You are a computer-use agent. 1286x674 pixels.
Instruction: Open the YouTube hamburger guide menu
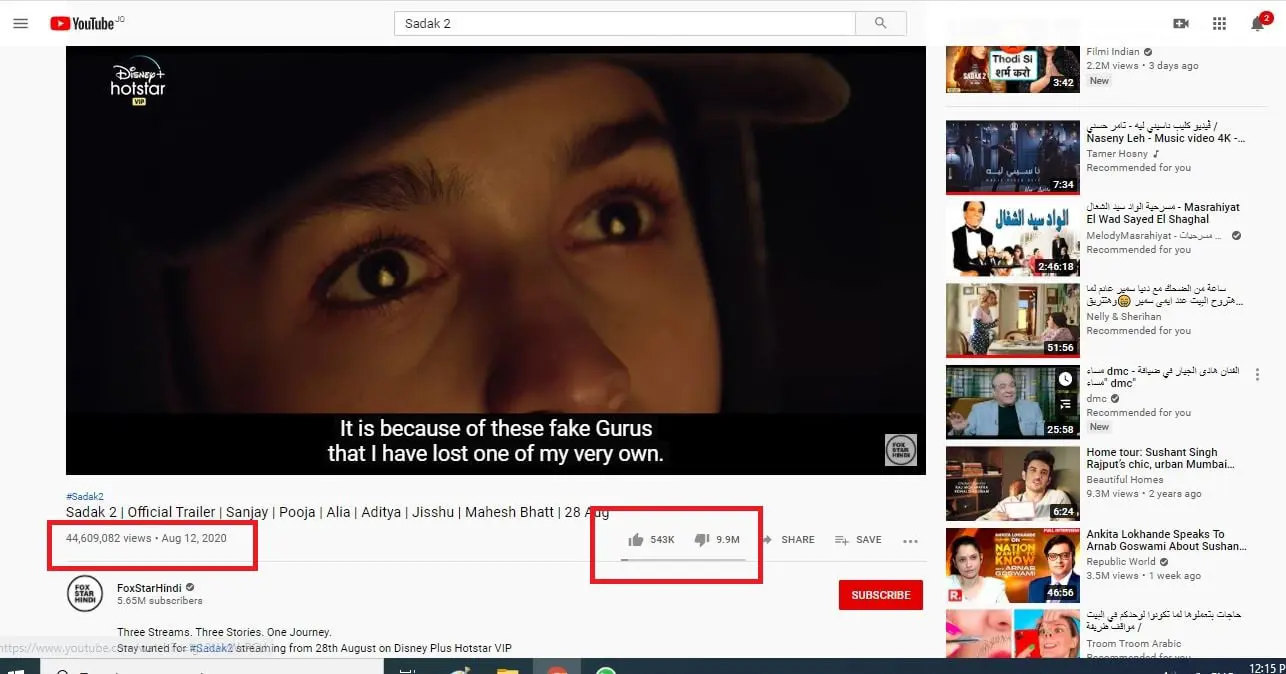20,23
